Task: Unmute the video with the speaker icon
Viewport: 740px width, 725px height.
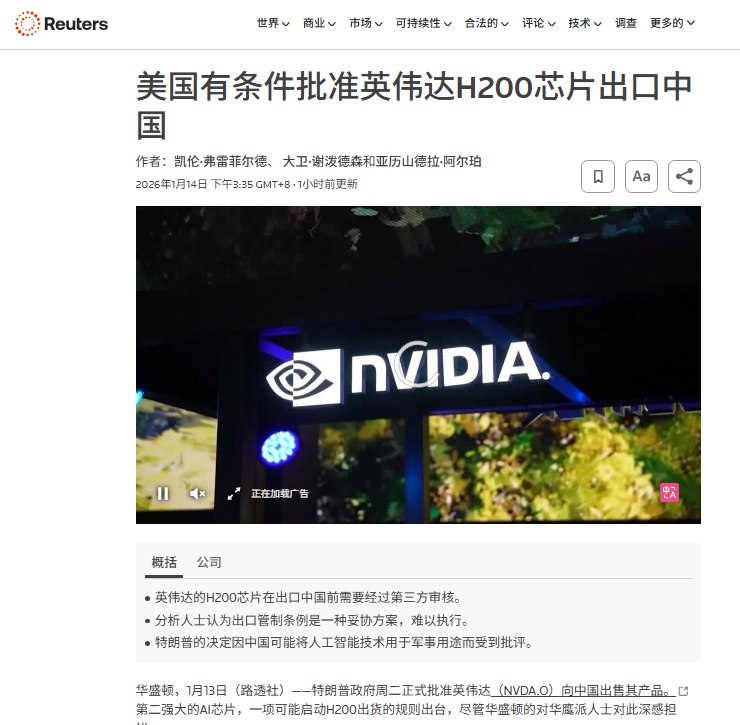Action: coord(197,494)
